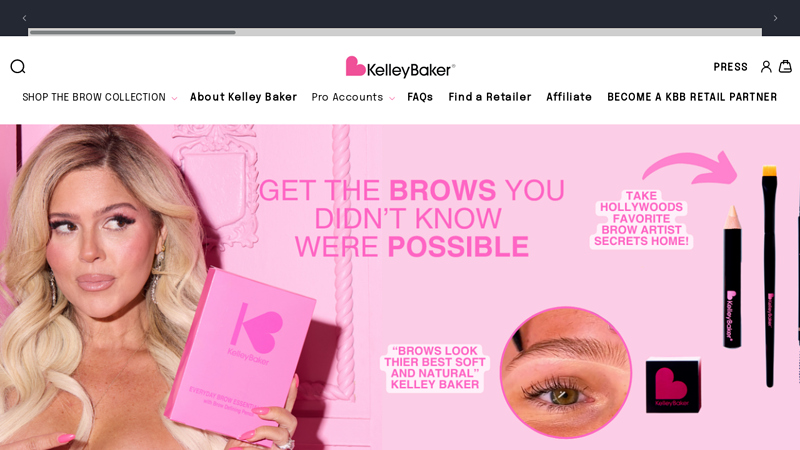
Task: Click the pink curved arrow graphic
Action: coord(690,168)
